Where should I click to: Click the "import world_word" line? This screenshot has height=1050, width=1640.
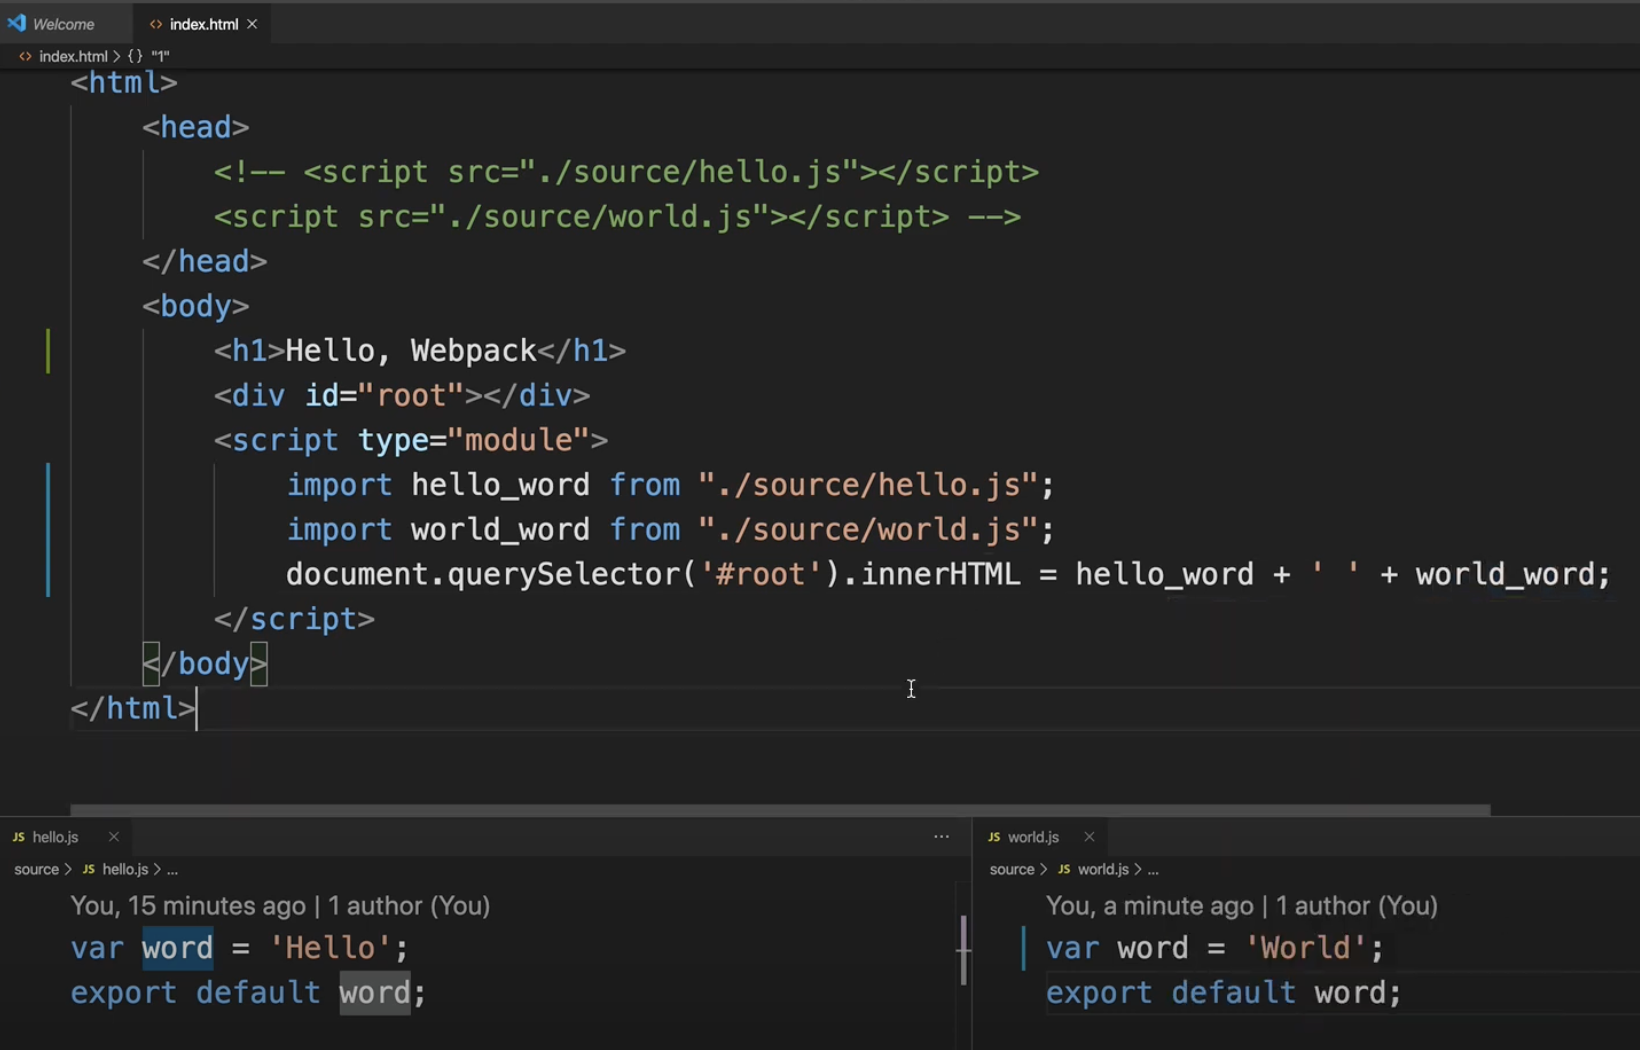coord(671,530)
